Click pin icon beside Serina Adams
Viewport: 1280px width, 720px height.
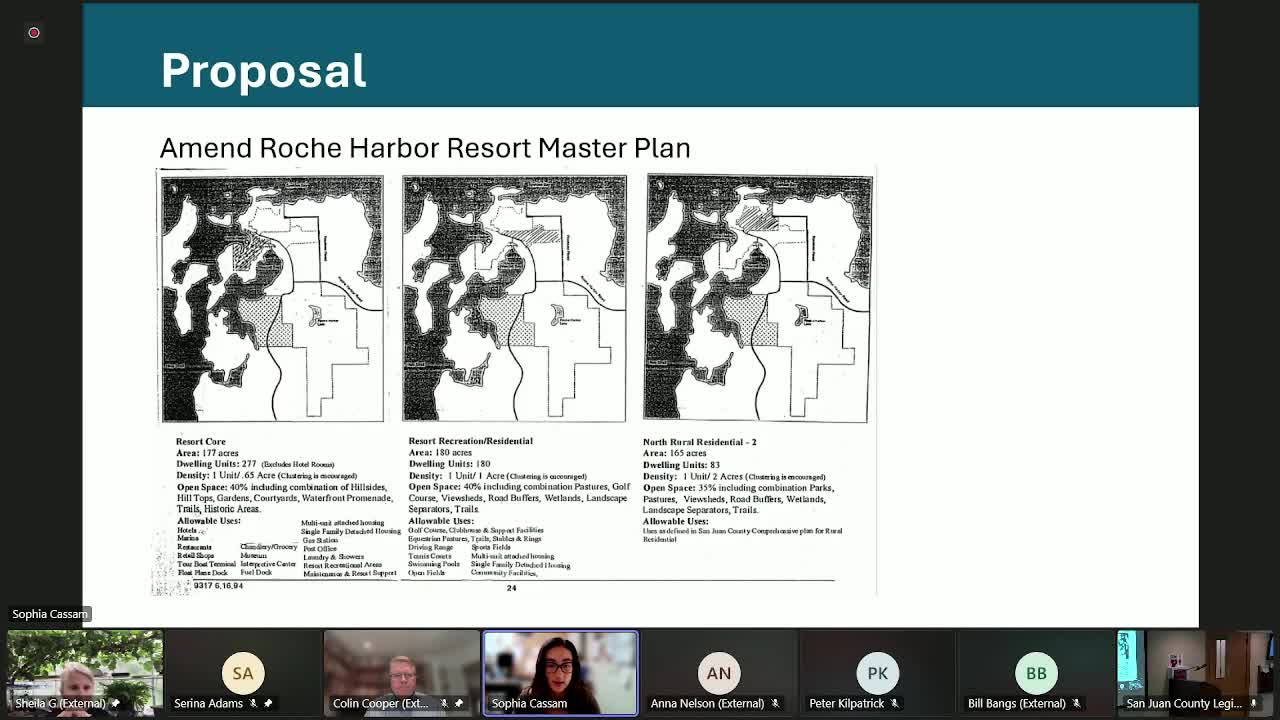click(268, 703)
